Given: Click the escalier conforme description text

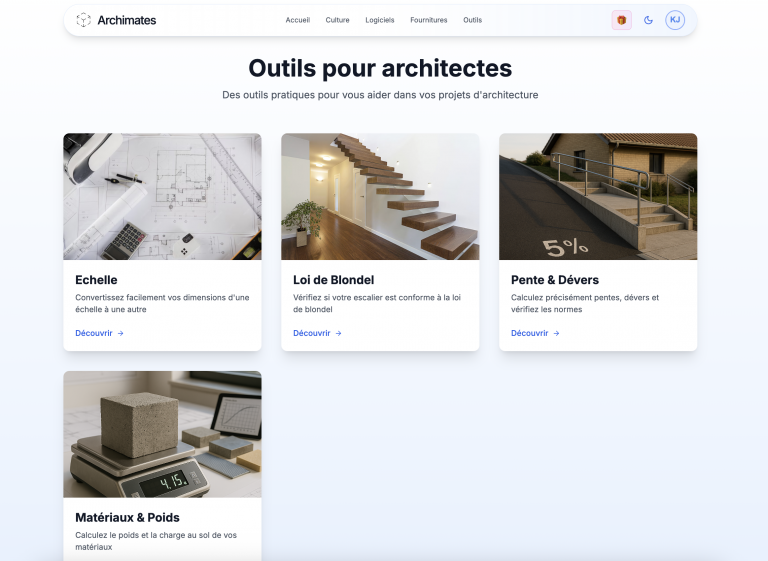Looking at the screenshot, I should 377,303.
